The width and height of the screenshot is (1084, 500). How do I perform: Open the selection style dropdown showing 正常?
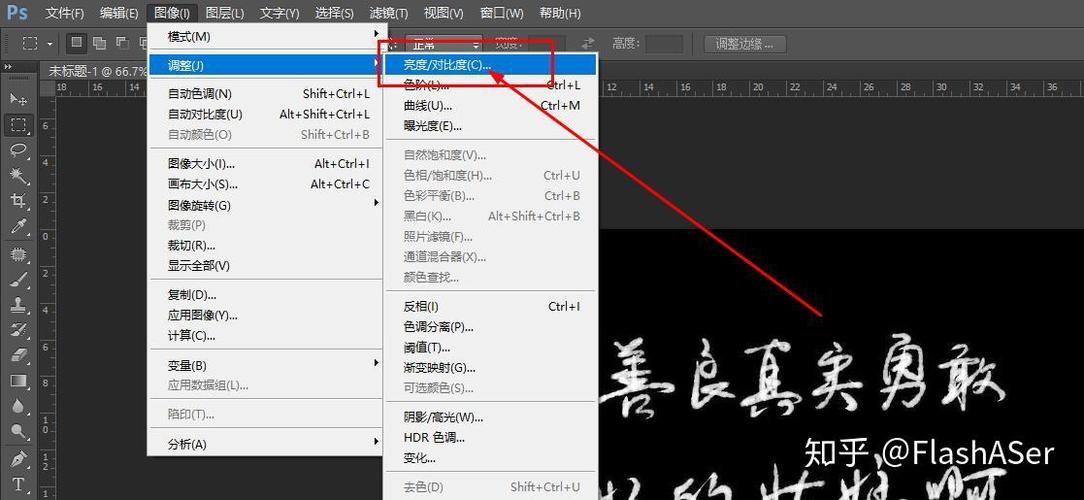pyautogui.click(x=444, y=44)
